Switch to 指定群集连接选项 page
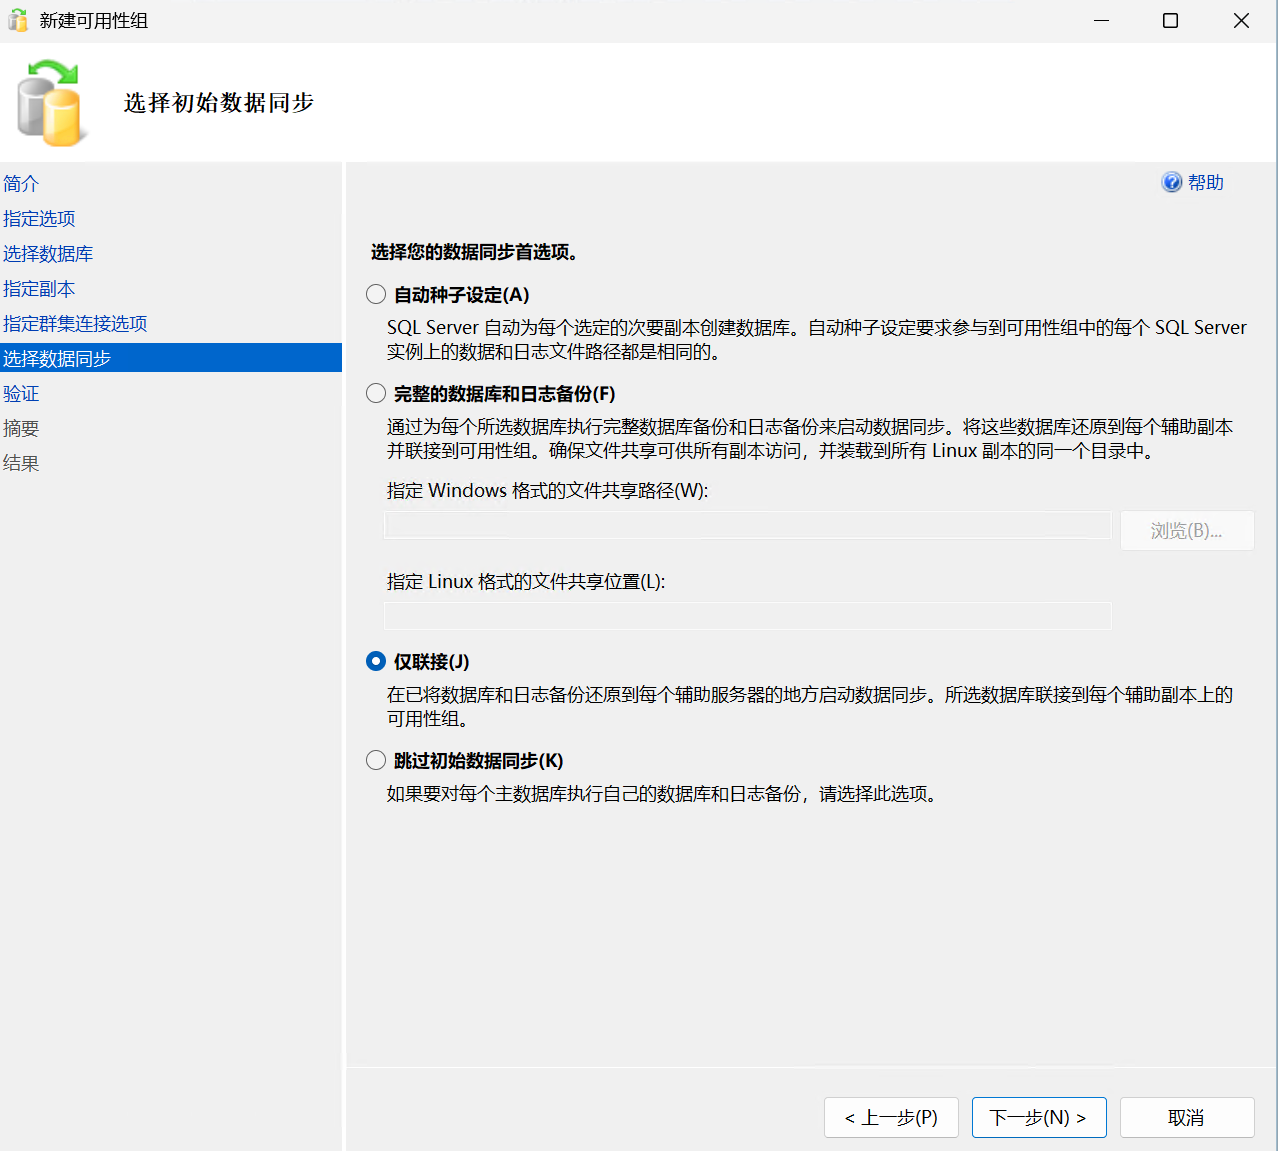The image size is (1278, 1151). coord(75,323)
